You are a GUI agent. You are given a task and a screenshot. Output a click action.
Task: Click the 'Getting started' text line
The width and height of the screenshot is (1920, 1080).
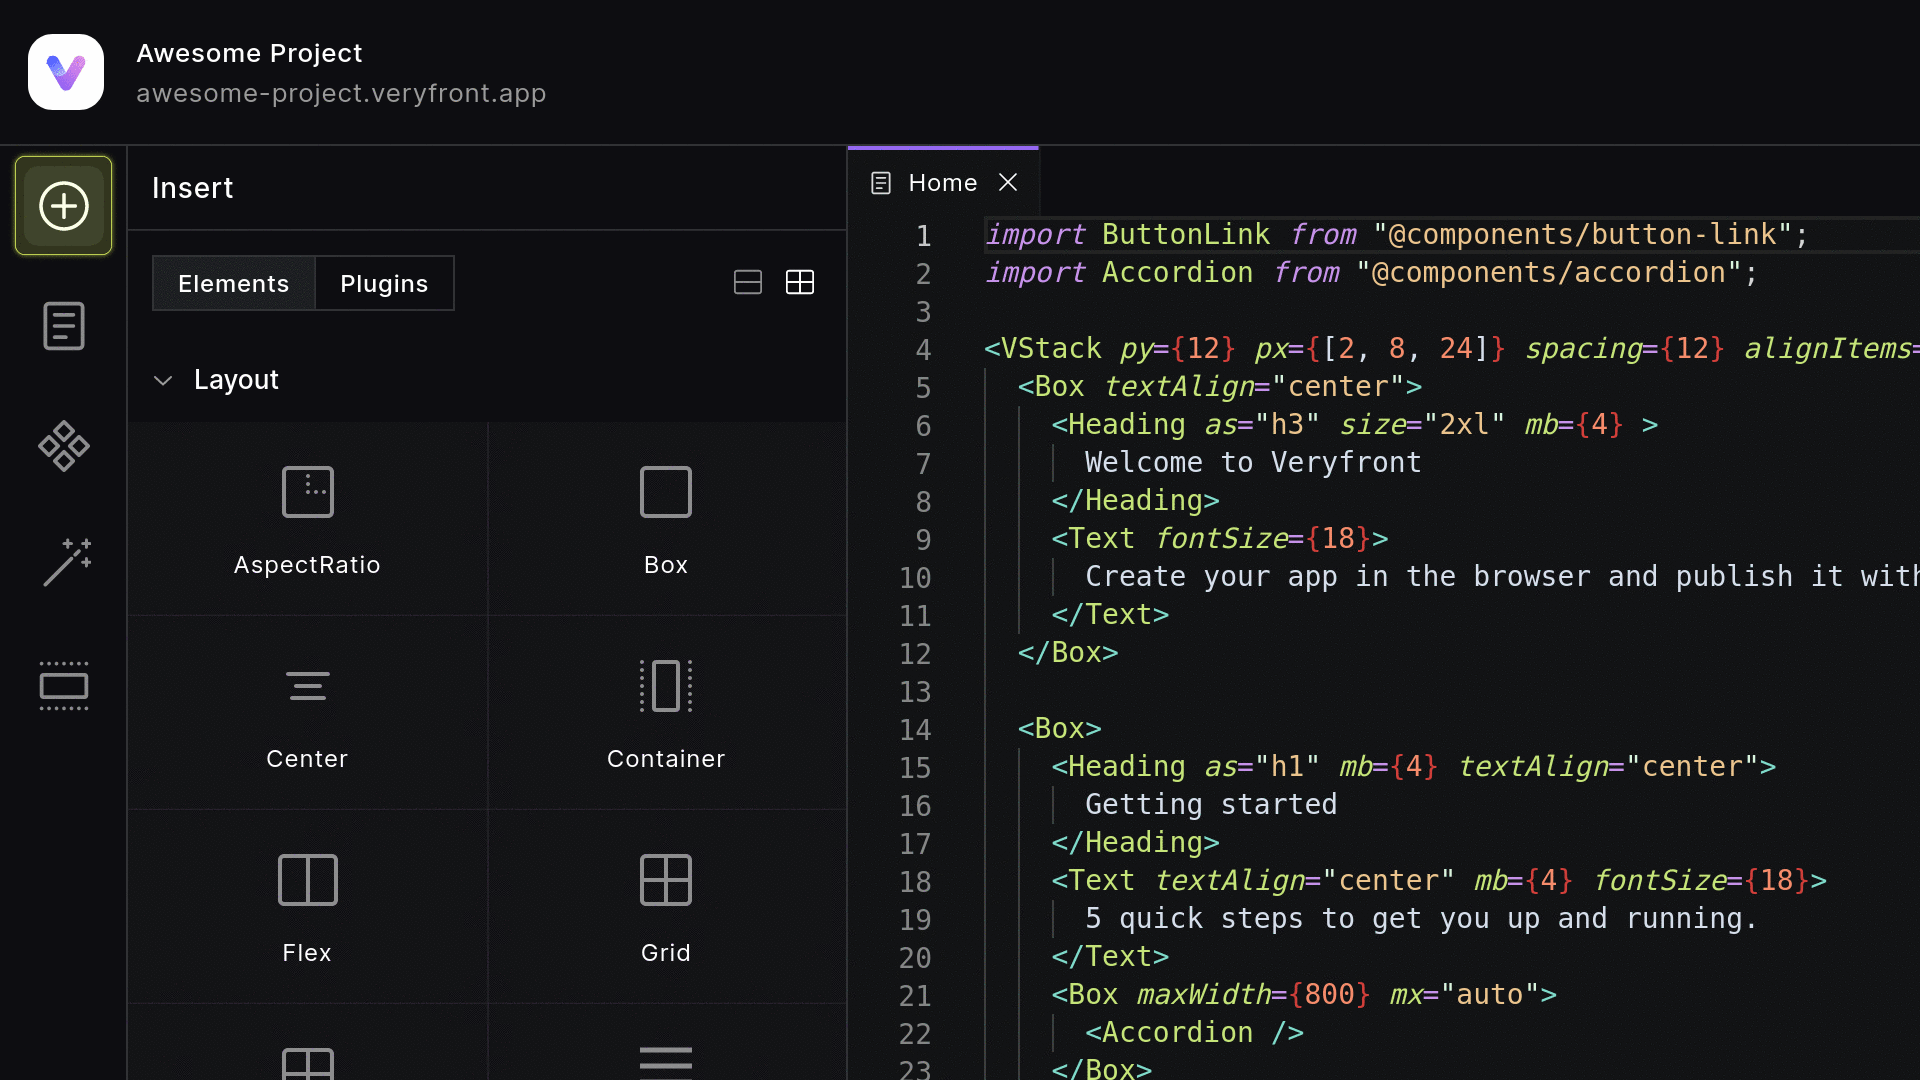point(1211,804)
